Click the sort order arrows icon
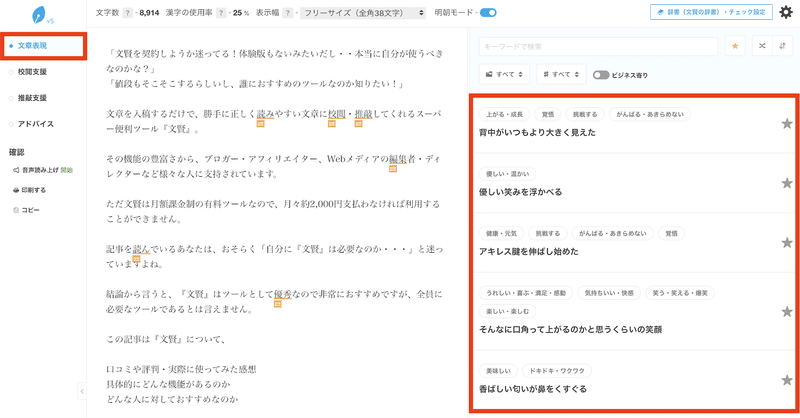This screenshot has width=800, height=418. point(783,46)
